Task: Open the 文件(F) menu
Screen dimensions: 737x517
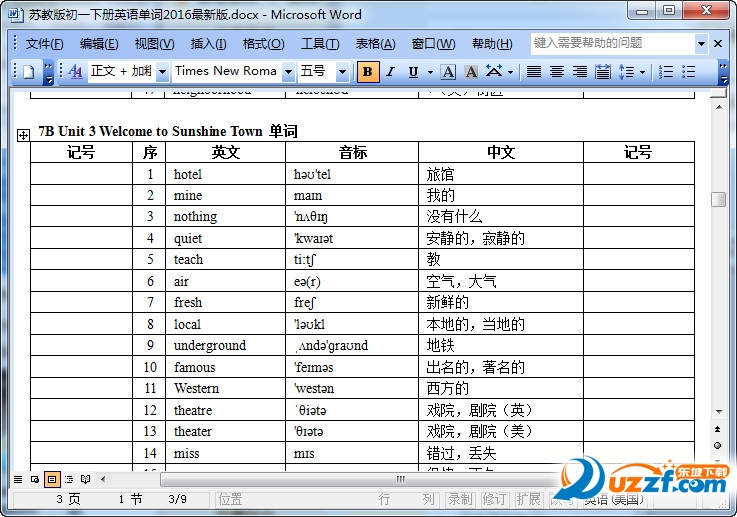Action: pyautogui.click(x=44, y=44)
